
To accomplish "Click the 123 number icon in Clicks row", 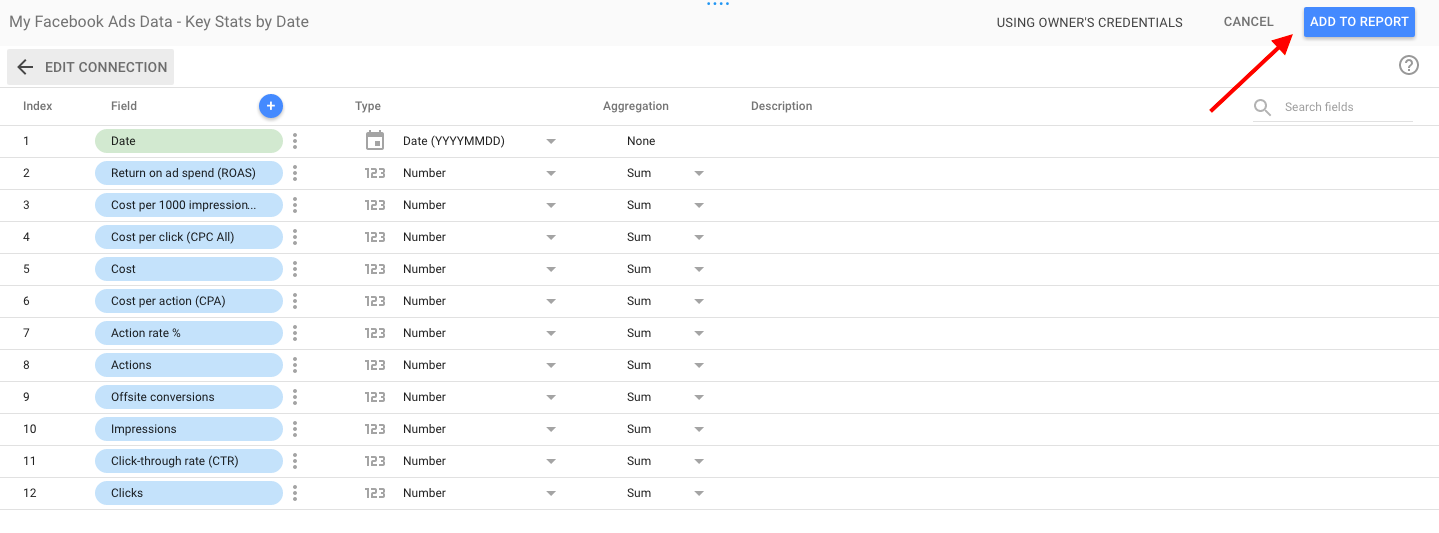I will click(375, 493).
